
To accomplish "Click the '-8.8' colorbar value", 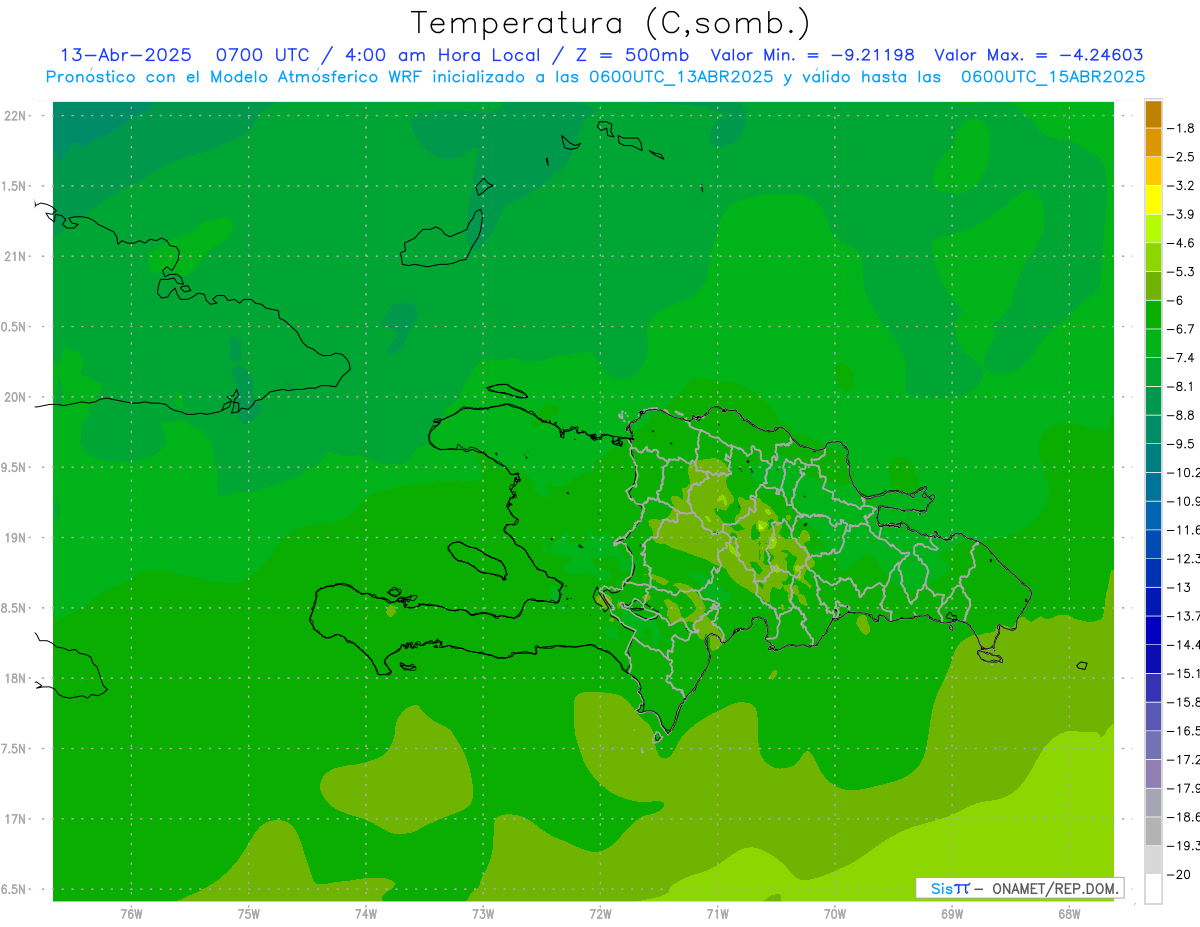I will tap(1181, 415).
